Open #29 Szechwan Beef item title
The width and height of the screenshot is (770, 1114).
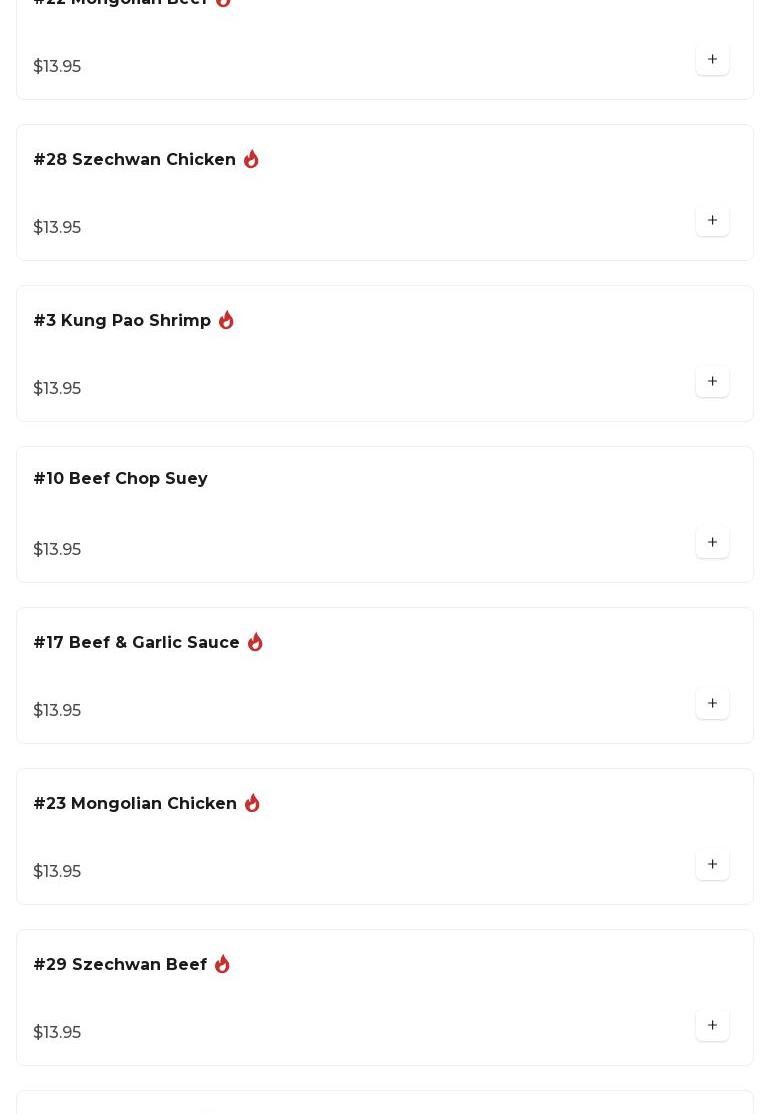(120, 965)
